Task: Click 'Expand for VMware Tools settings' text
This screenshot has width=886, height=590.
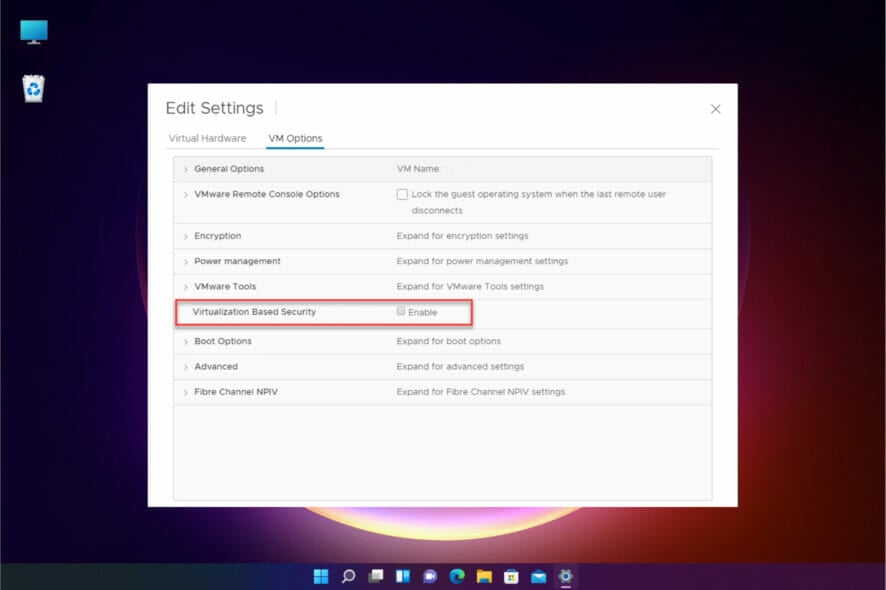Action: click(x=470, y=287)
